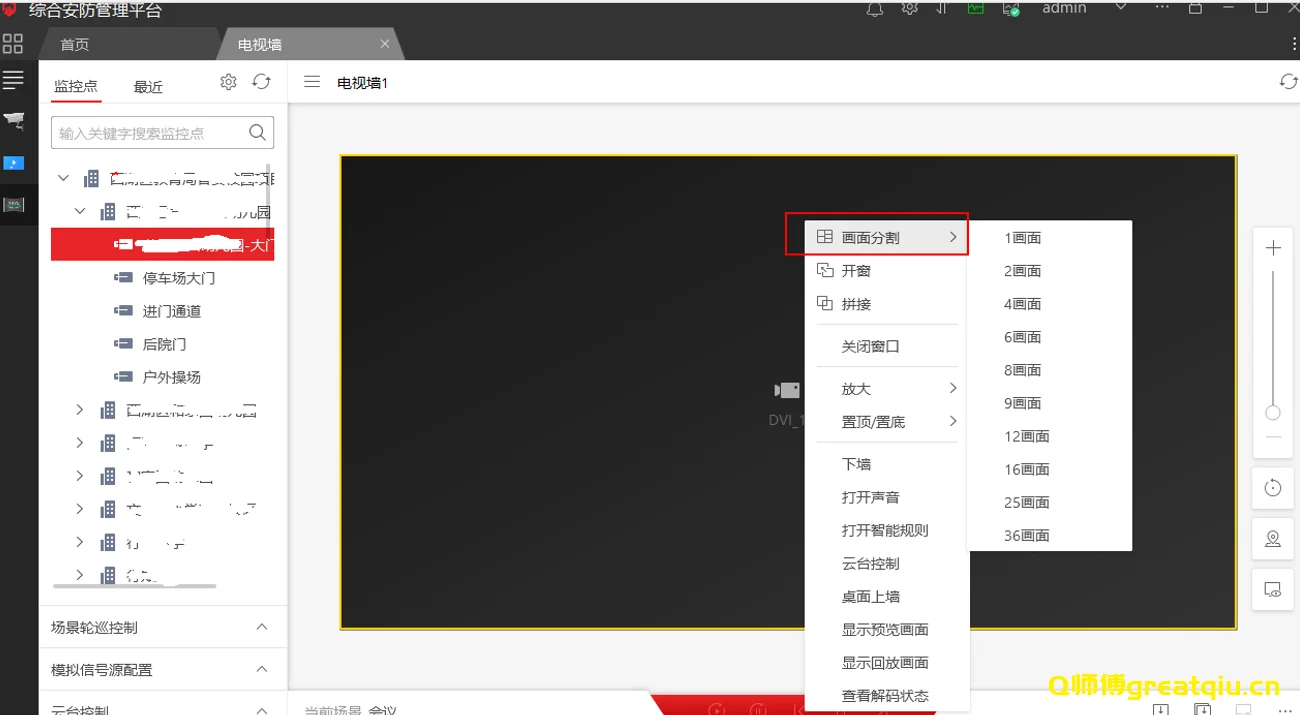The width and height of the screenshot is (1300, 715).
Task: Click the notification bell icon
Action: [x=874, y=9]
